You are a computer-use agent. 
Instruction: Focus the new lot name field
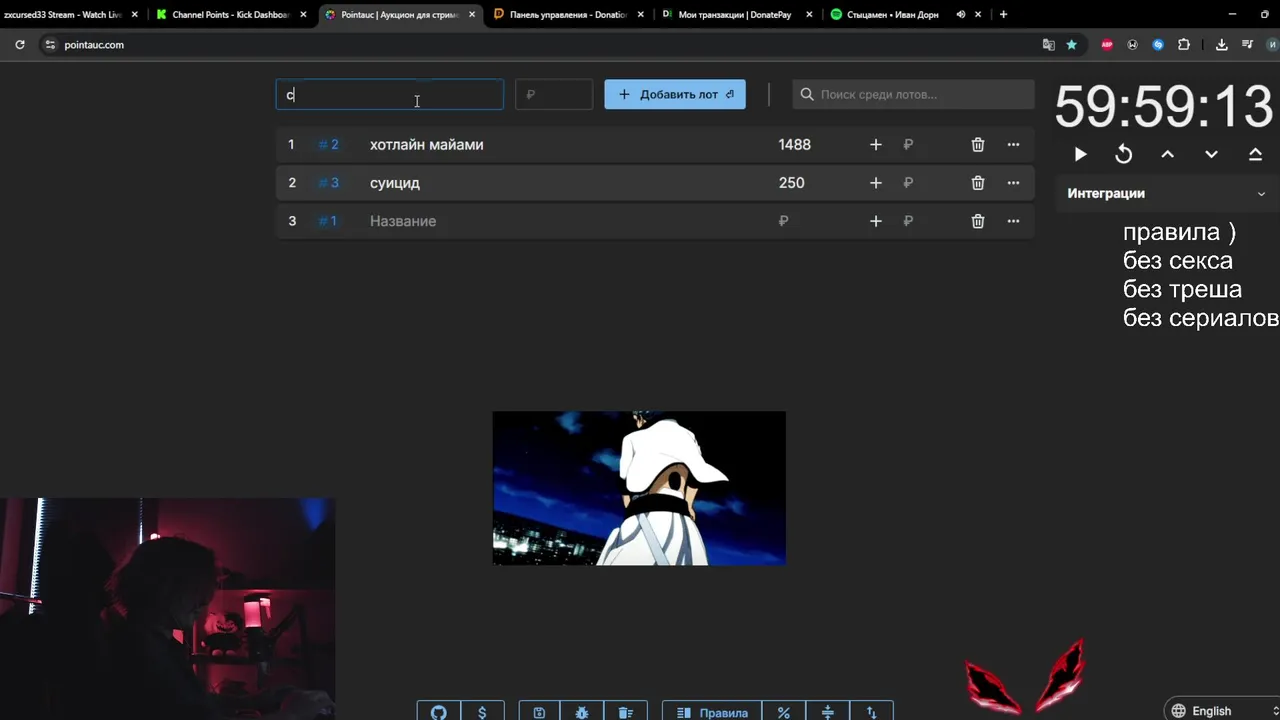click(390, 94)
